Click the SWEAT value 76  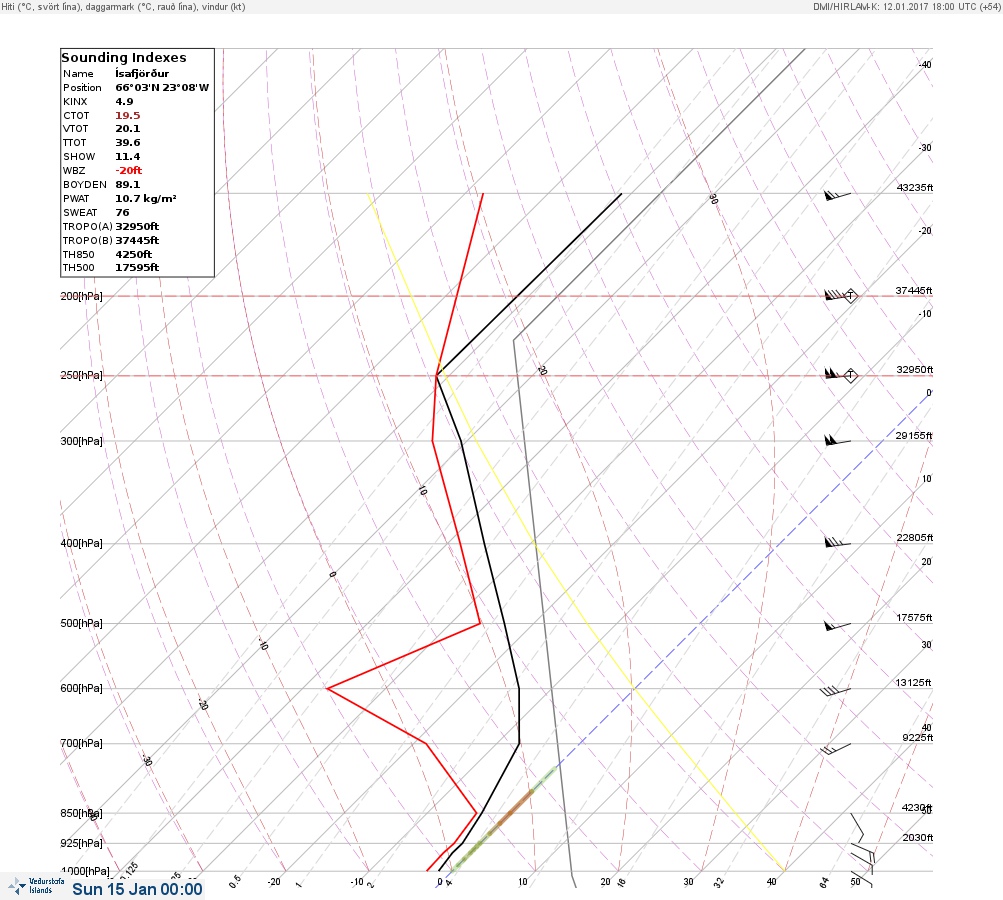point(122,212)
